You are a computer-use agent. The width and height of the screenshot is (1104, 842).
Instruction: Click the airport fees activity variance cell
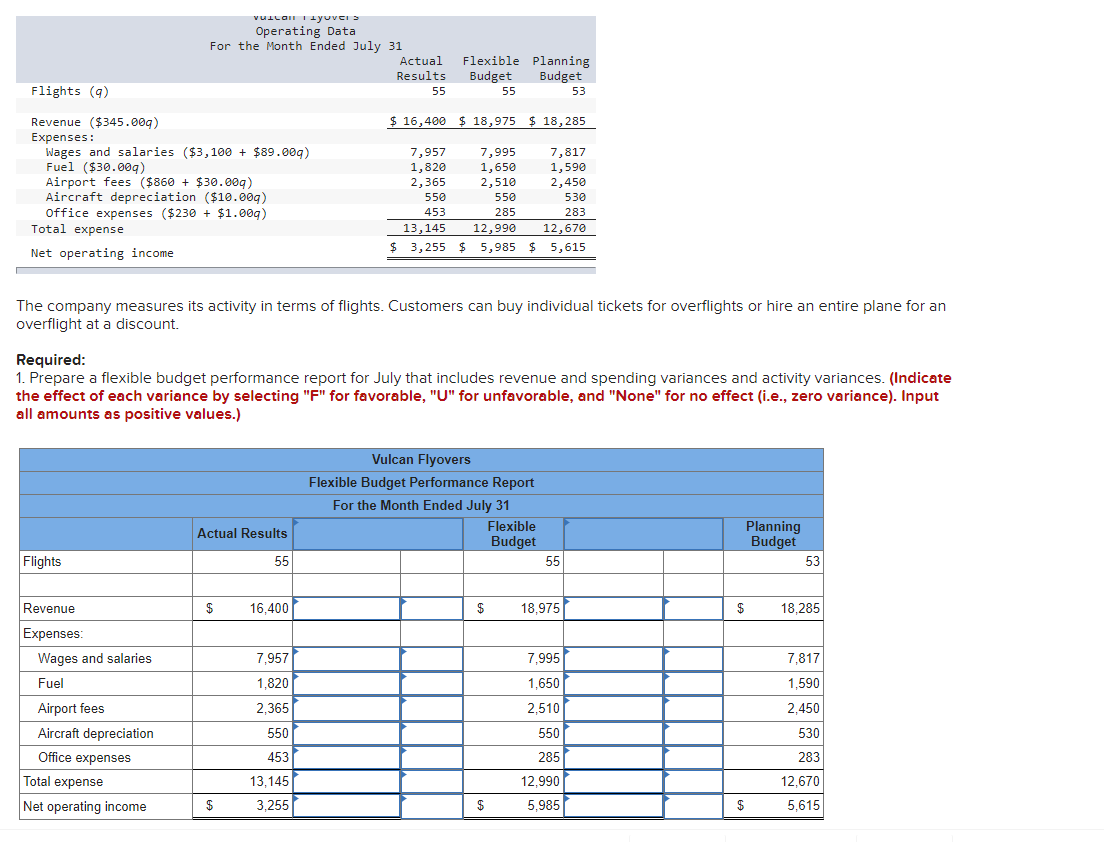coord(613,708)
